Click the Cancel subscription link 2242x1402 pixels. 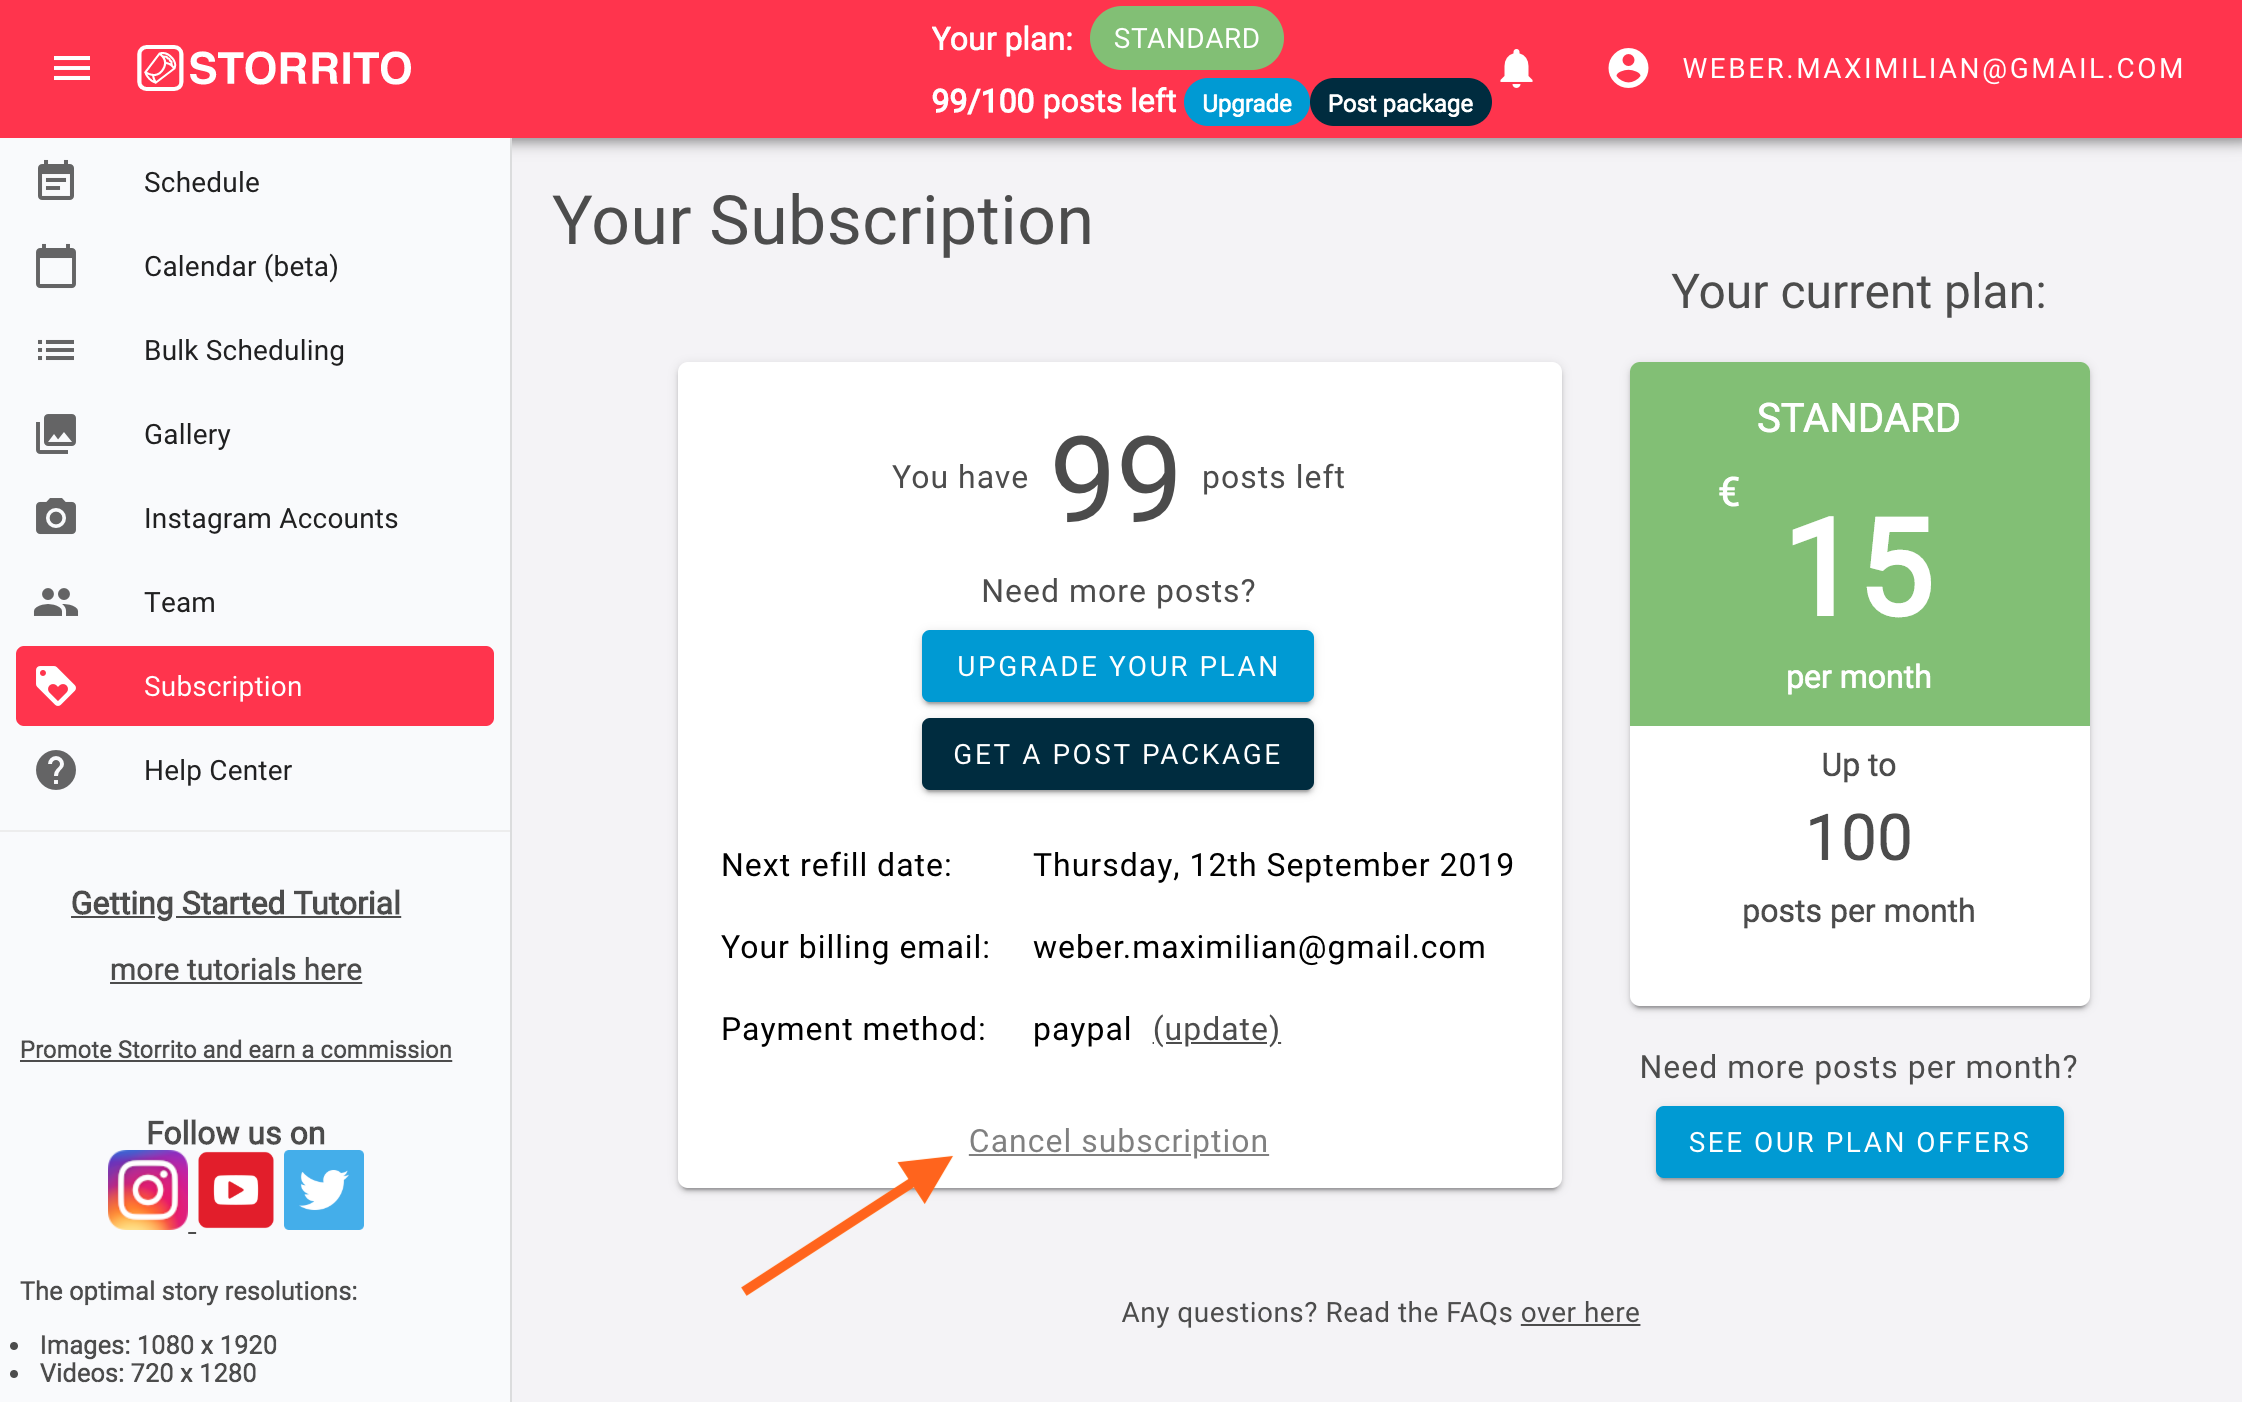coord(1118,1140)
